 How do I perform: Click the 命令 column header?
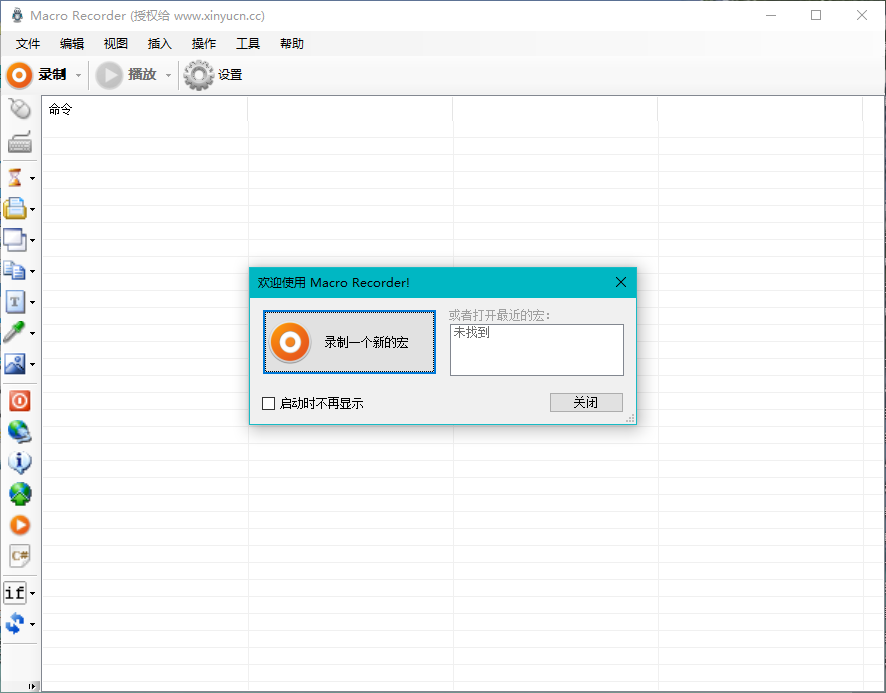pos(145,109)
